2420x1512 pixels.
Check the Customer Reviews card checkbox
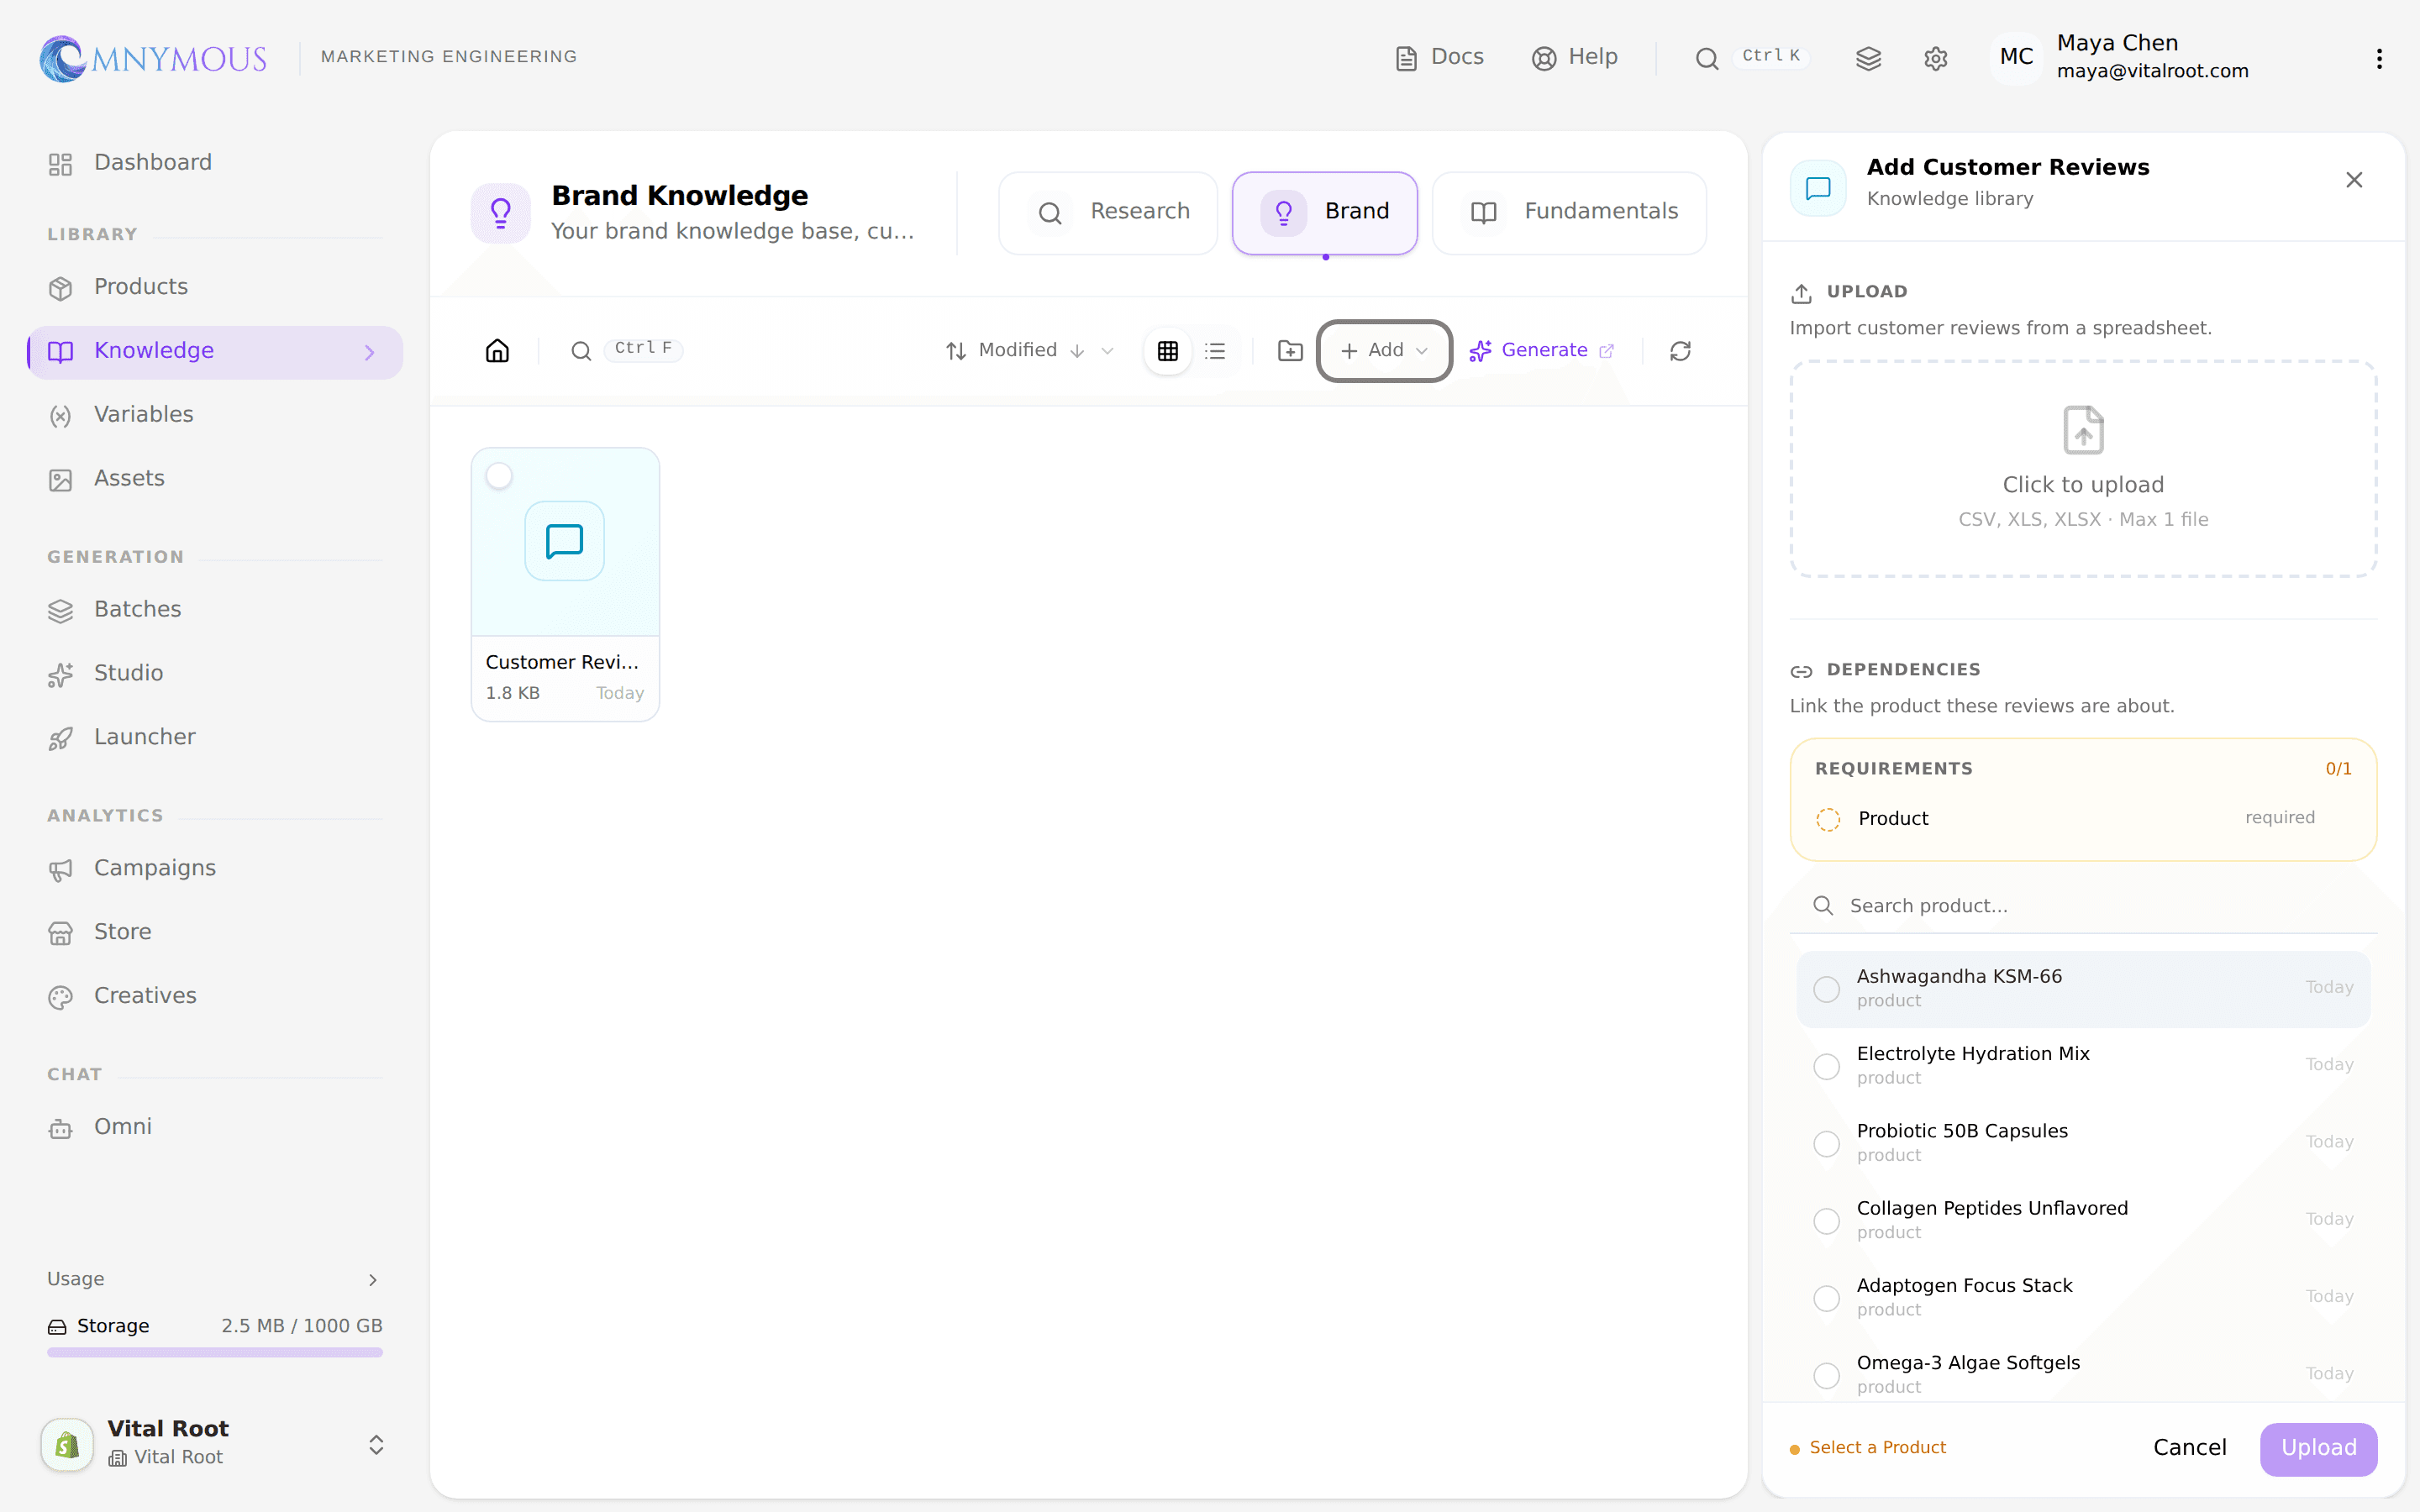pos(499,476)
